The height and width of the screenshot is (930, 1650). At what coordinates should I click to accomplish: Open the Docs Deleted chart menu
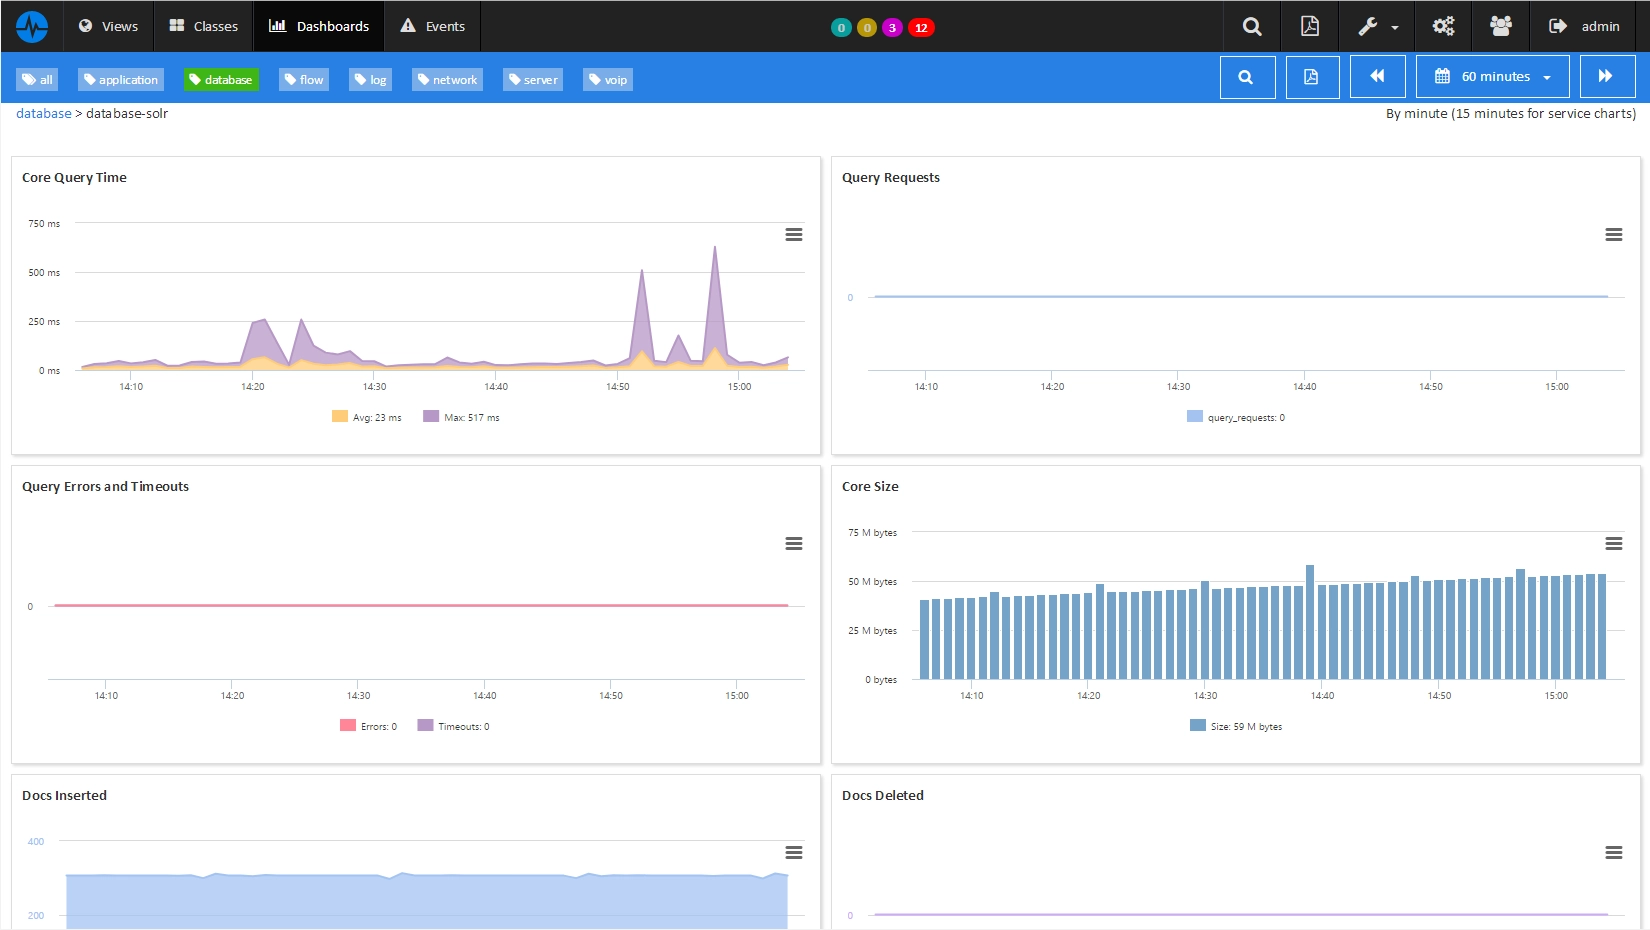coord(1614,853)
